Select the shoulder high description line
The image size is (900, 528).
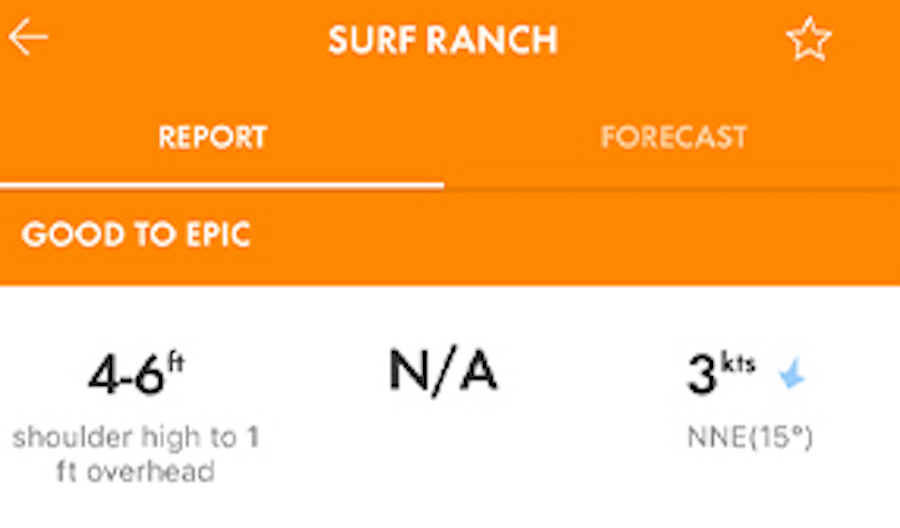(x=136, y=438)
